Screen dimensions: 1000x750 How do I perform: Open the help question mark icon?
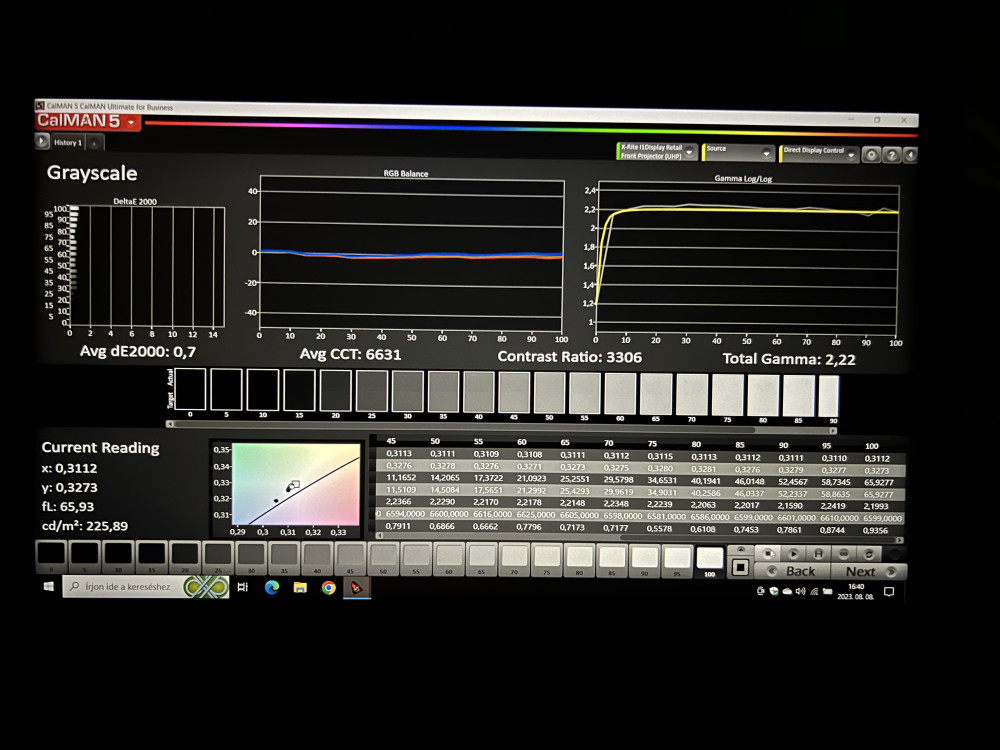[890, 155]
